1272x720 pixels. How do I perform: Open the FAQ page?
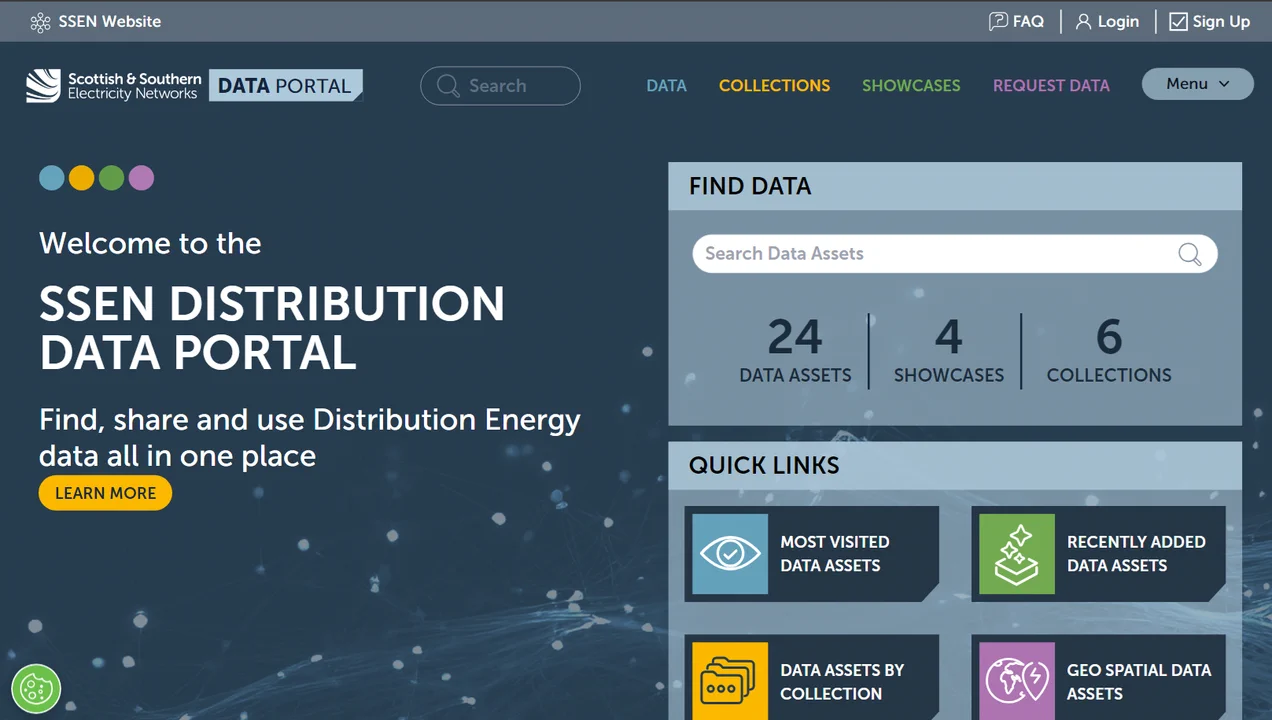1016,22
